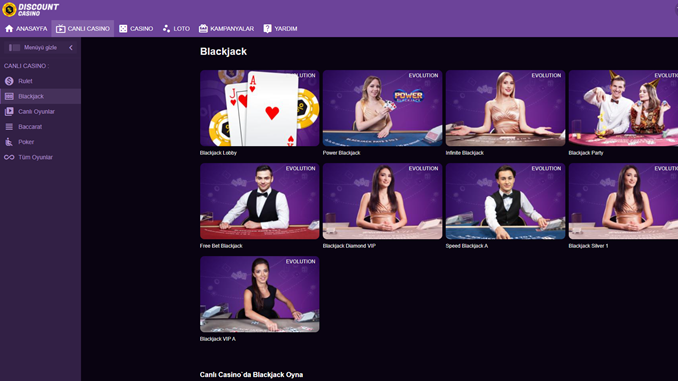Screen dimensions: 678x381
Task: Click the Canlı Casino TV icon
Action: pyautogui.click(x=61, y=29)
